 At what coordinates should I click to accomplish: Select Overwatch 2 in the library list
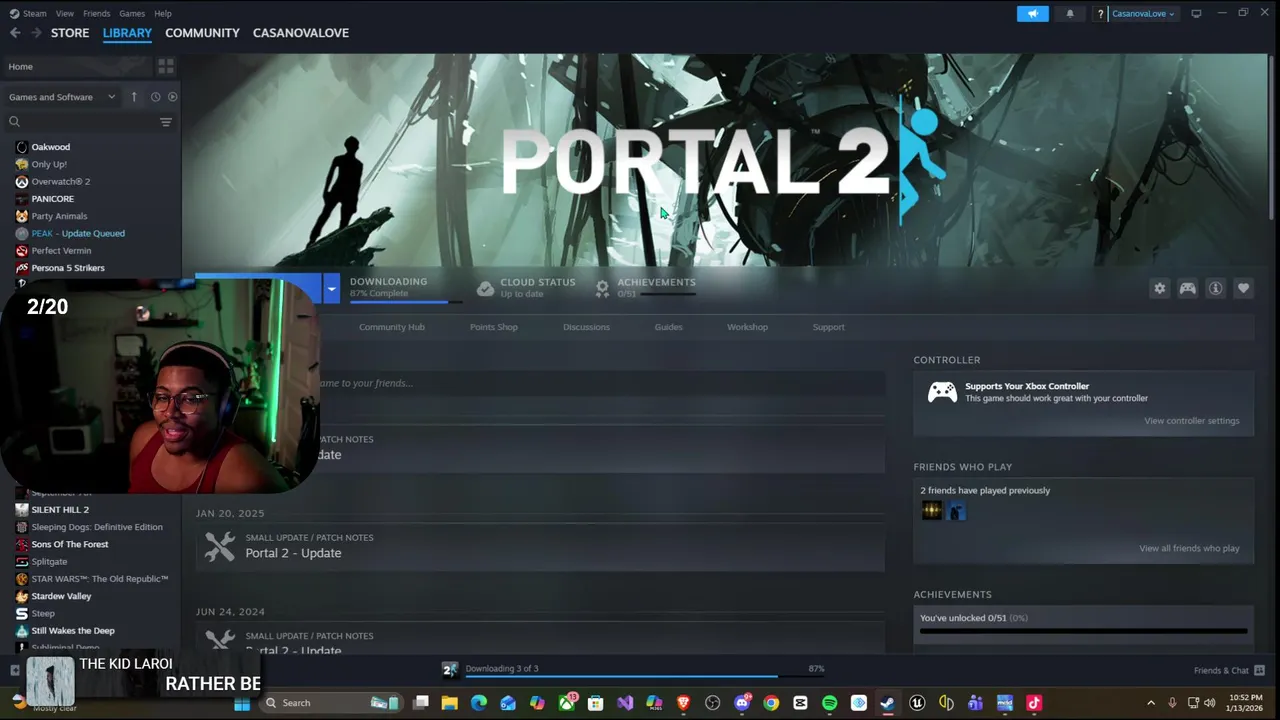coord(60,182)
